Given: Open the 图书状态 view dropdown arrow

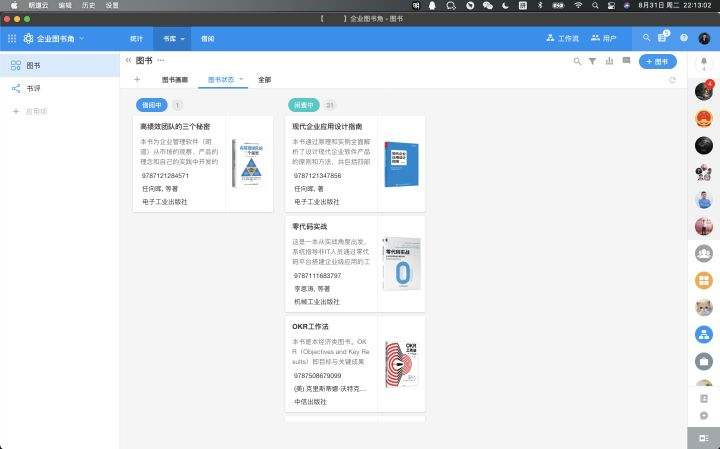Looking at the screenshot, I should (x=241, y=79).
